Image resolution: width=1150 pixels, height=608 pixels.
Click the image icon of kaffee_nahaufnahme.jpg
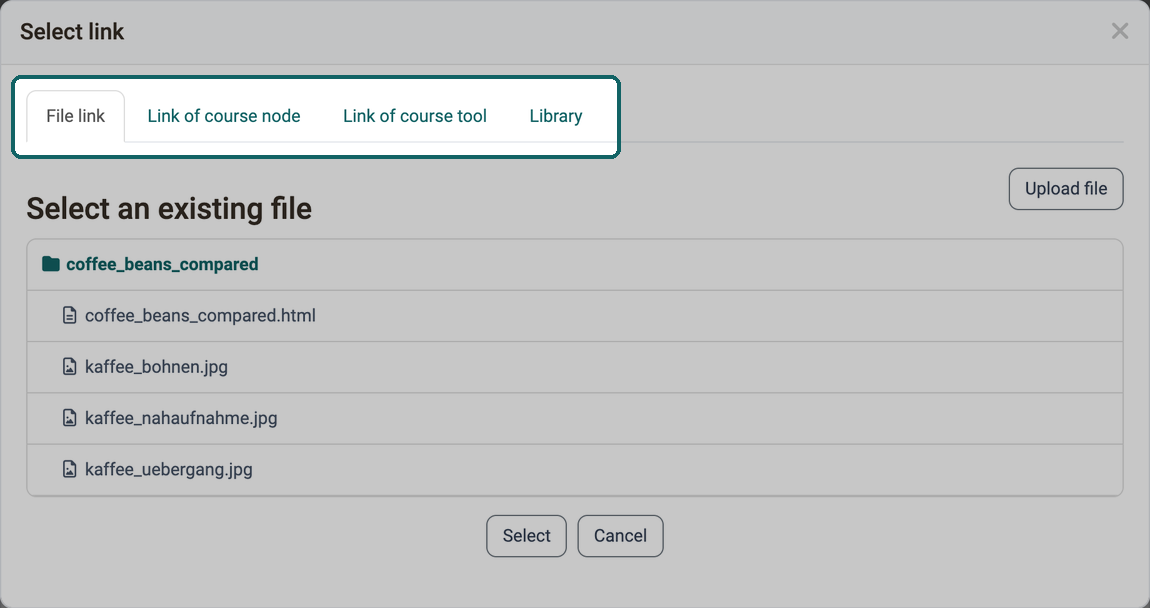[69, 418]
